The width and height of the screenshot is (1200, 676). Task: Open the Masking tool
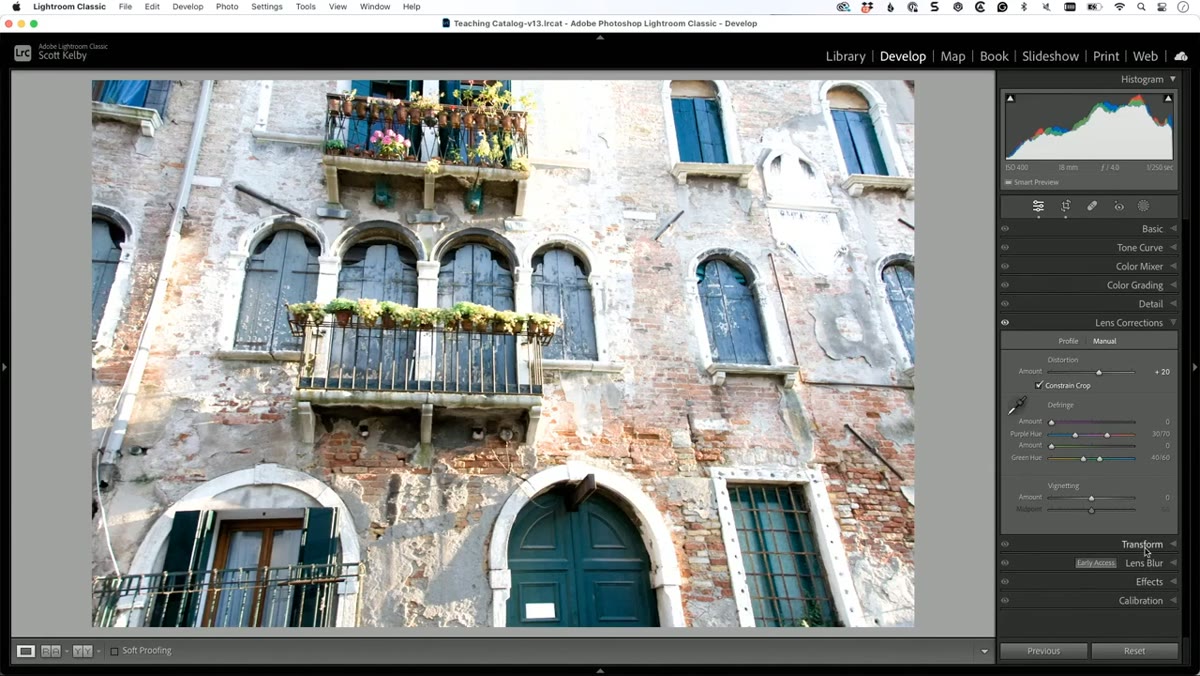[x=1144, y=206]
